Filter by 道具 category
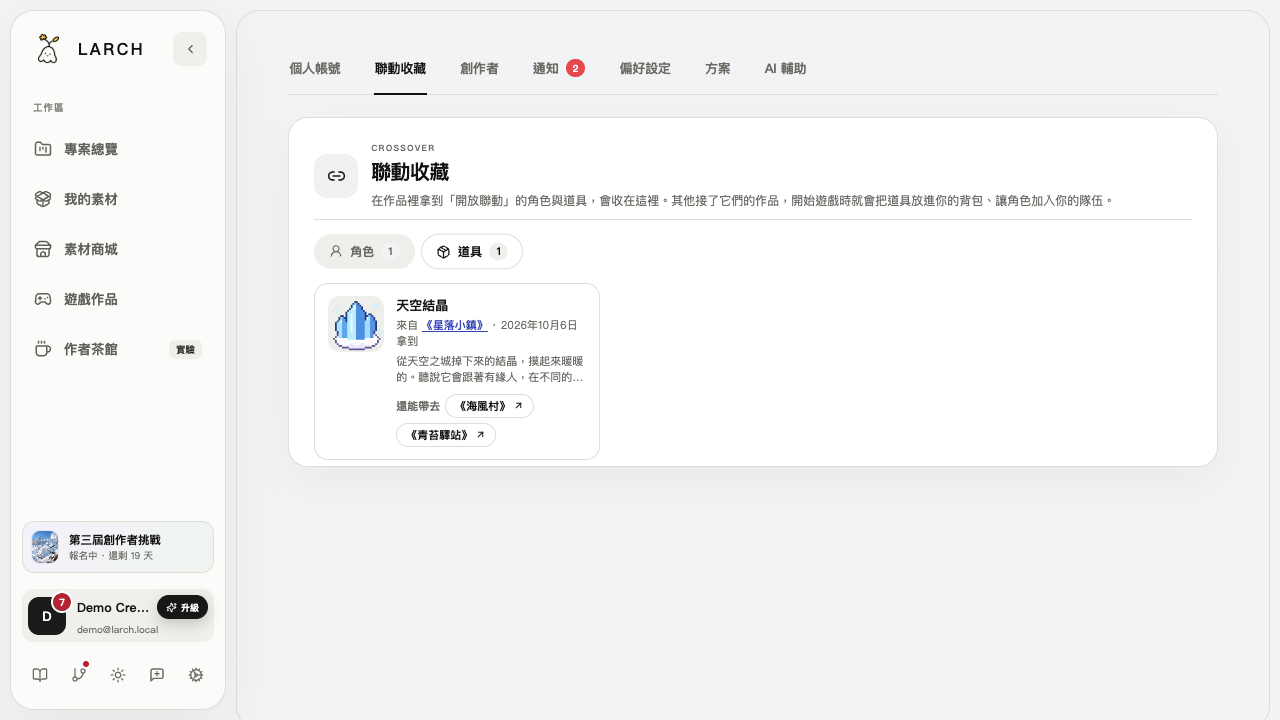Image resolution: width=1280 pixels, height=720 pixels. tap(472, 252)
